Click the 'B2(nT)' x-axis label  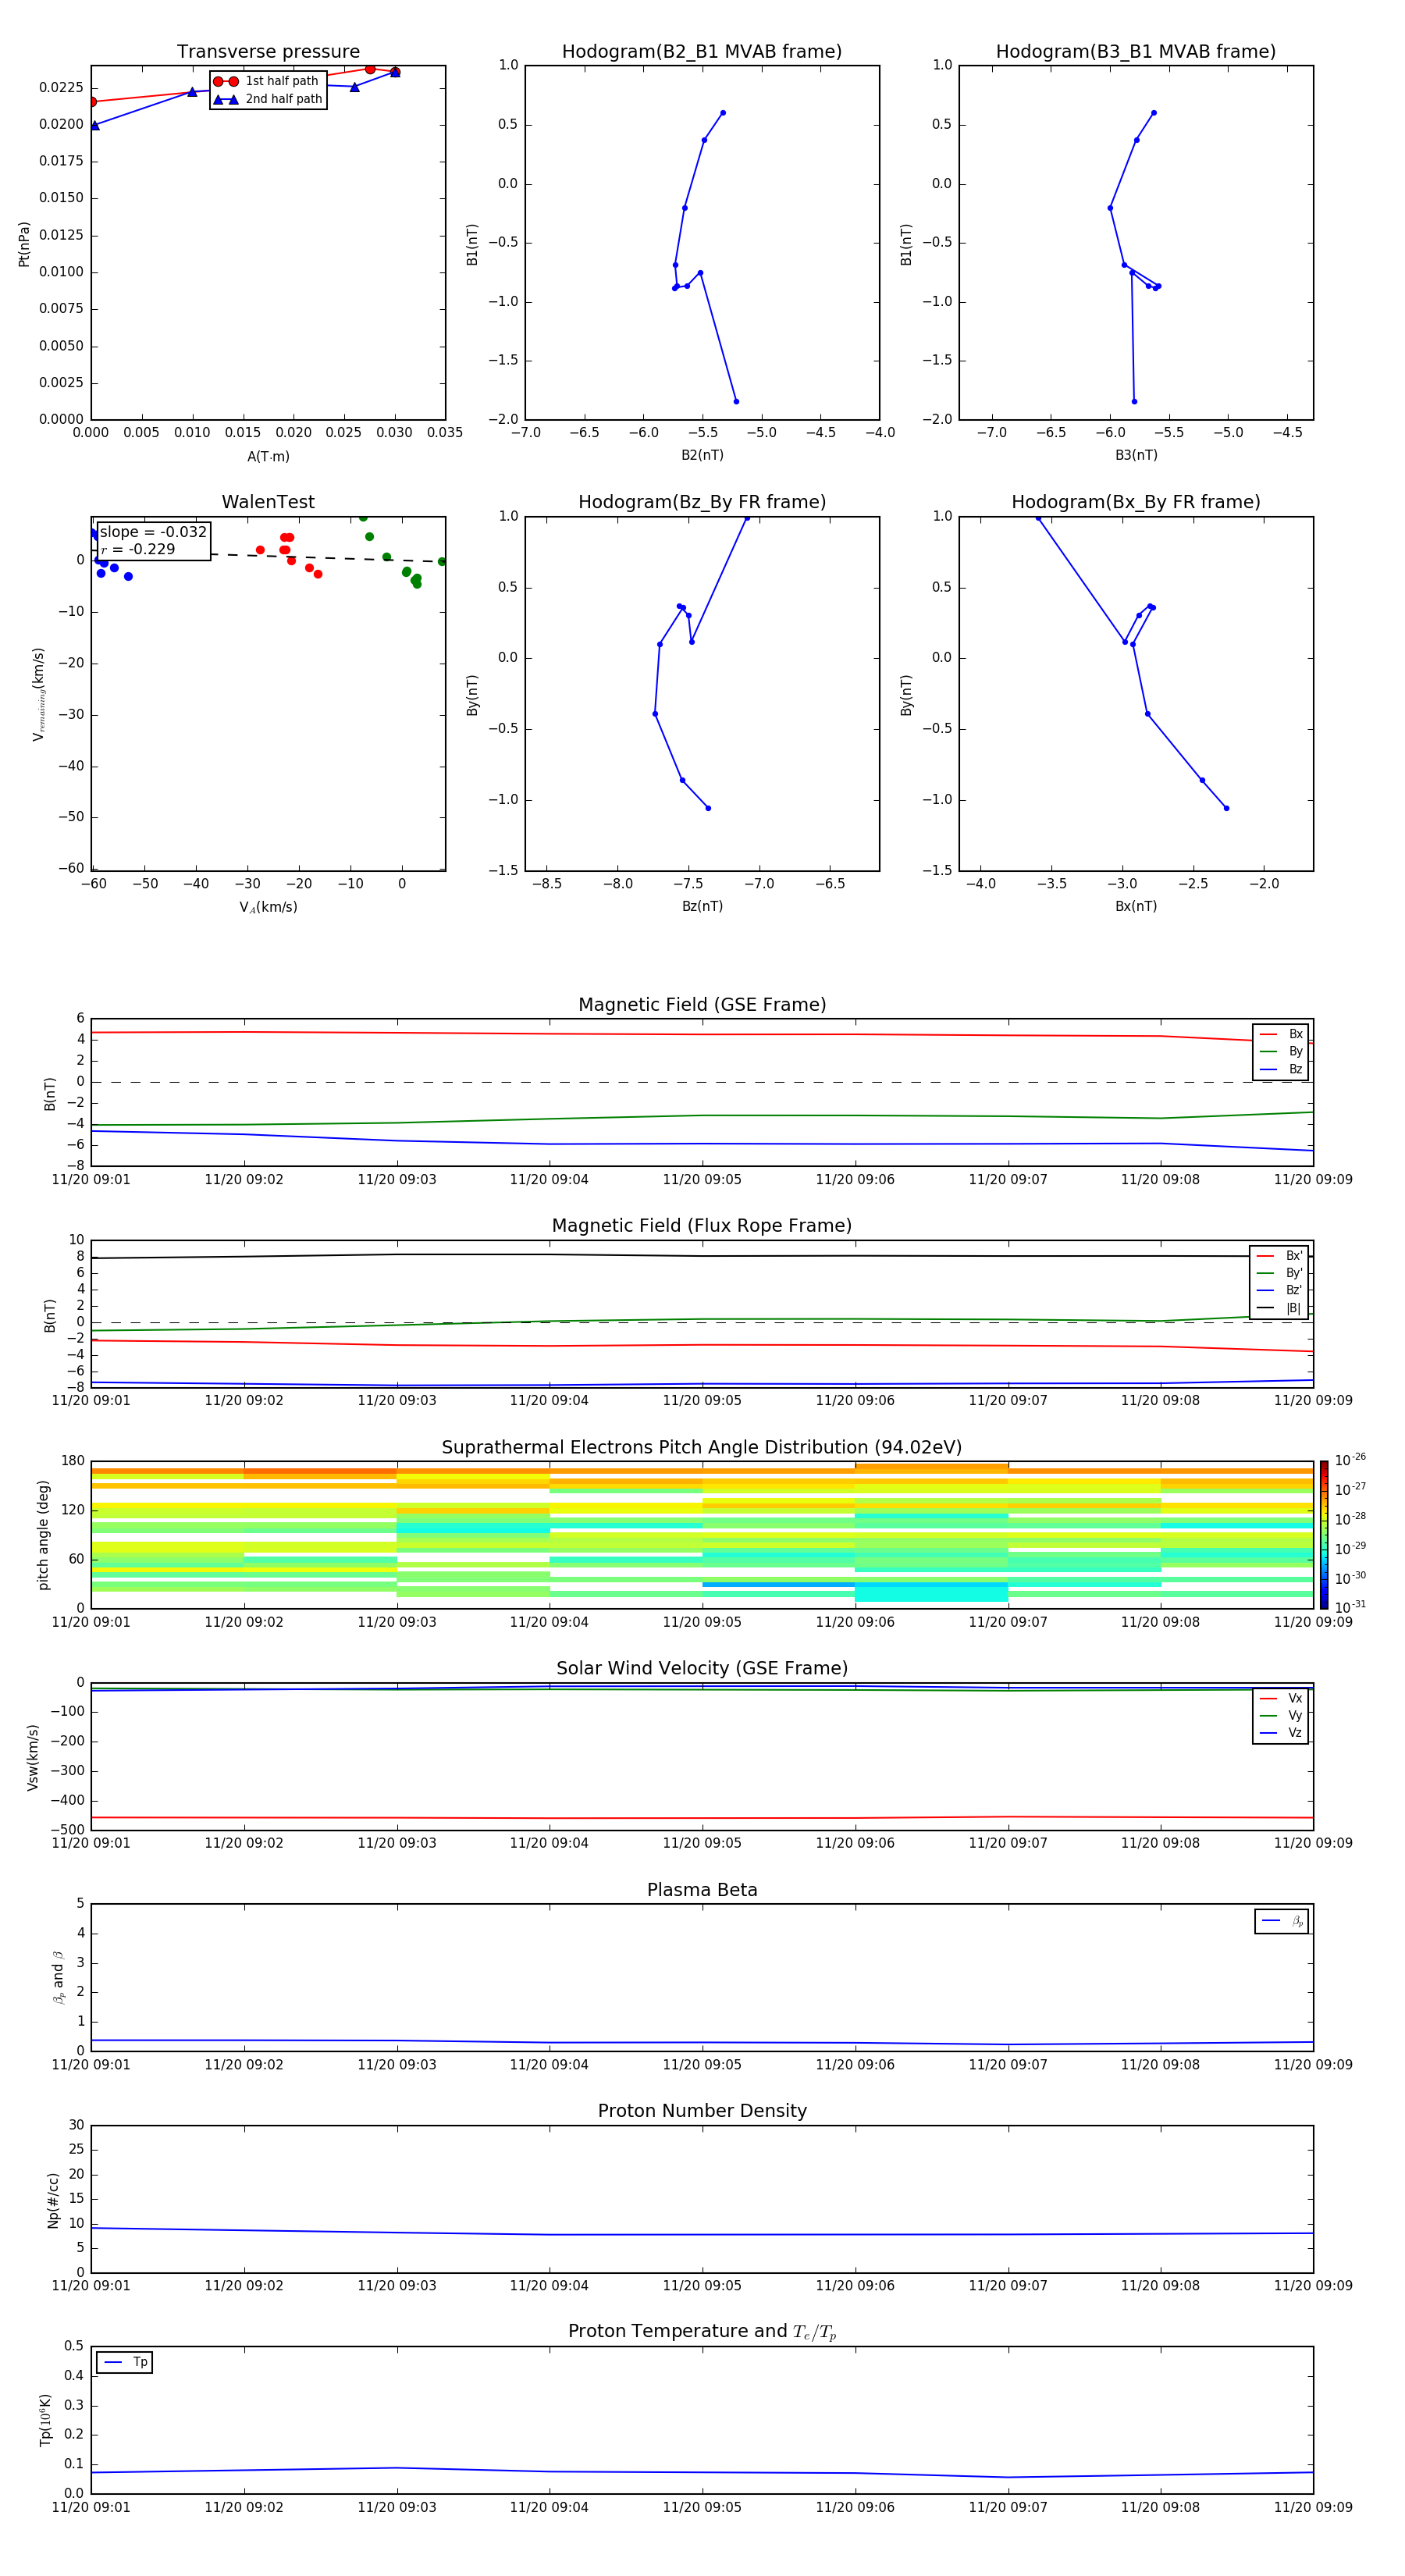pyautogui.click(x=702, y=455)
